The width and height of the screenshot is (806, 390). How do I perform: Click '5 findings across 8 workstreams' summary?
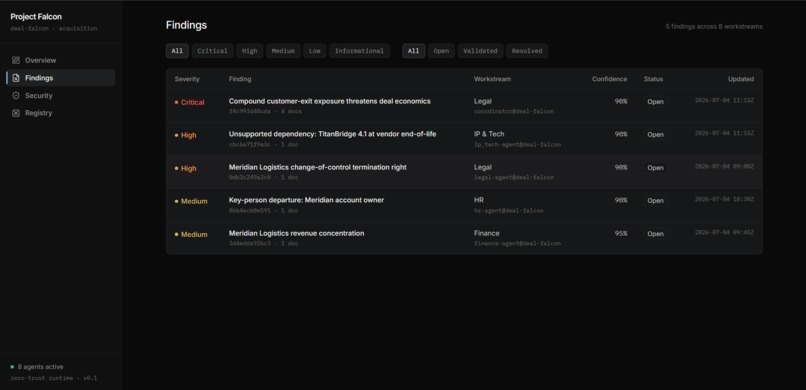[714, 26]
